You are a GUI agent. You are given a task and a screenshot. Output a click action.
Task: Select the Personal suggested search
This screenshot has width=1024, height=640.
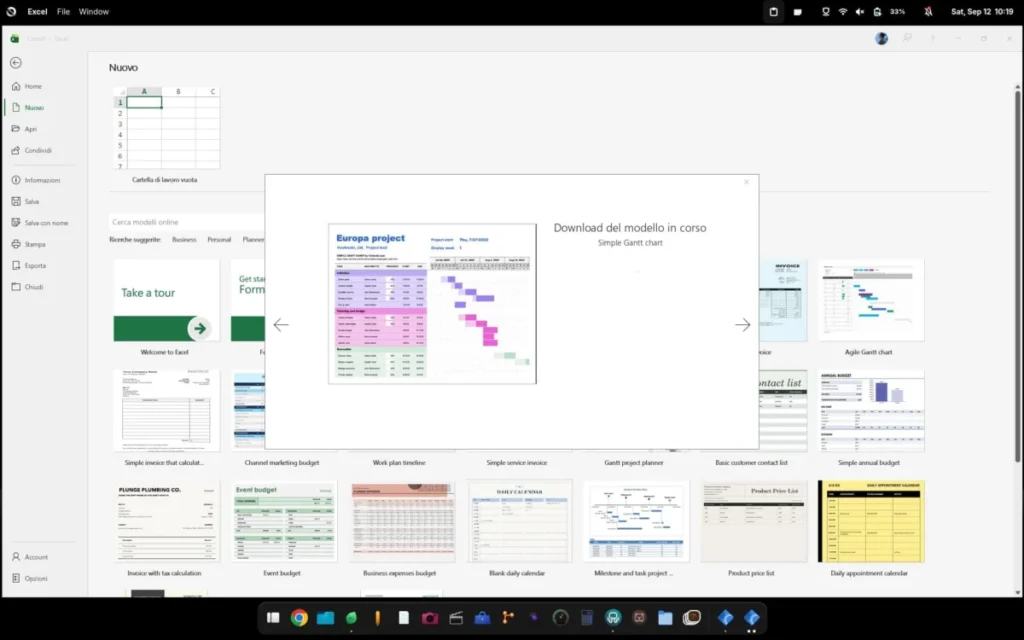219,240
